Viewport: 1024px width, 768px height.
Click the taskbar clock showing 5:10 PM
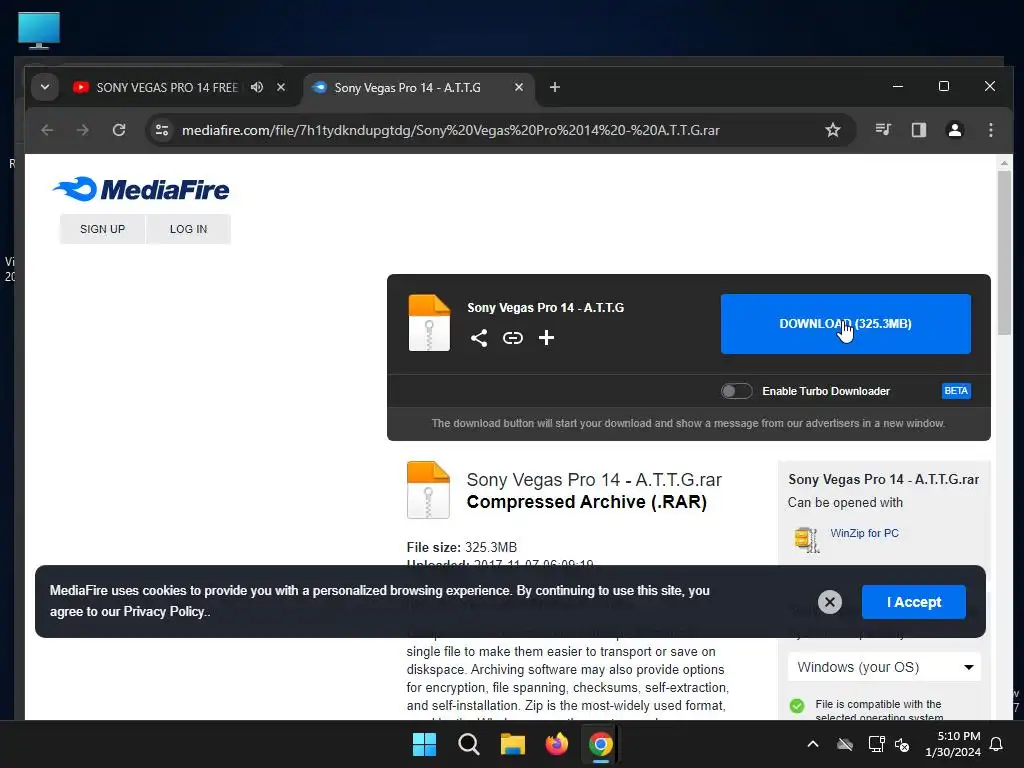coord(953,744)
